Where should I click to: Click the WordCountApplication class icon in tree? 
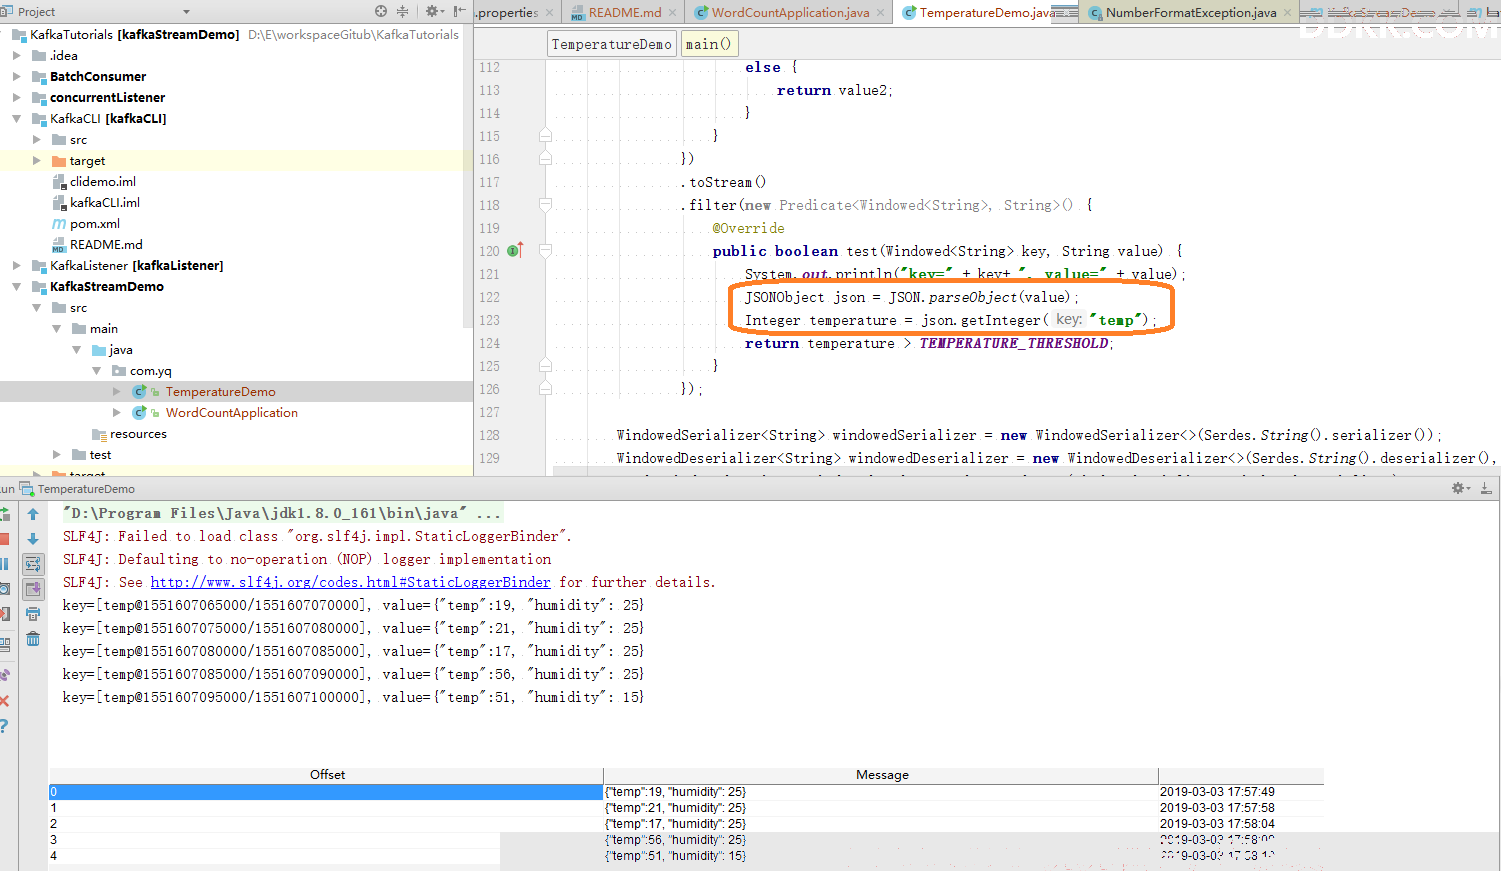coord(140,413)
